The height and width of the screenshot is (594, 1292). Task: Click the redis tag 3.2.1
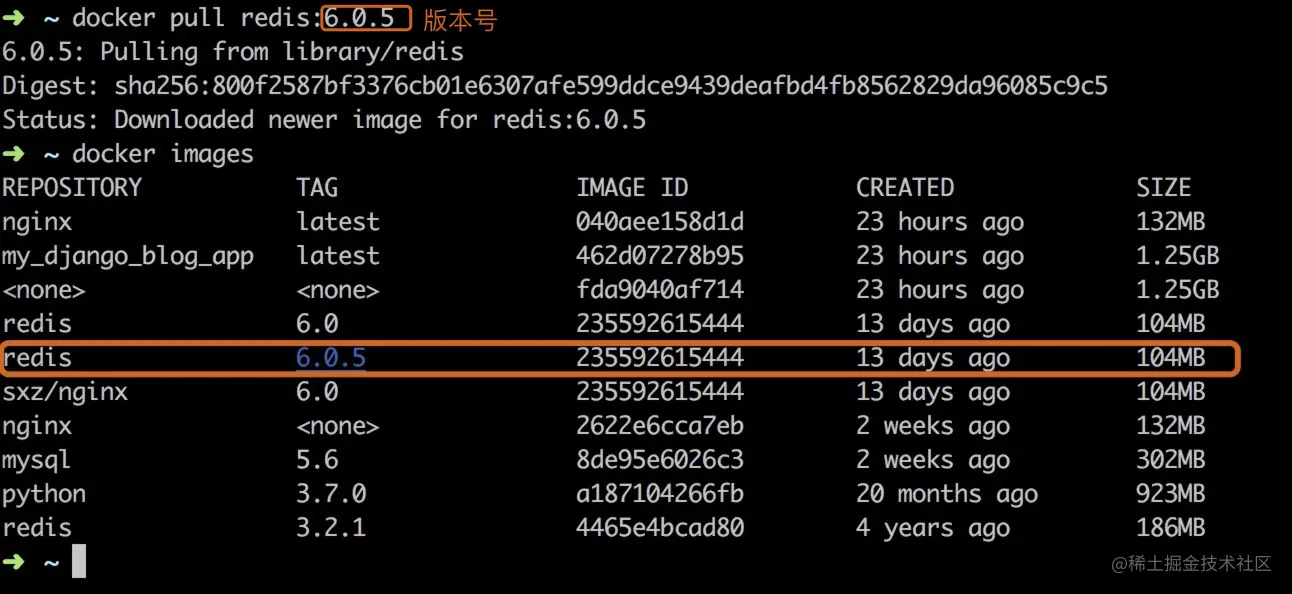(x=331, y=528)
